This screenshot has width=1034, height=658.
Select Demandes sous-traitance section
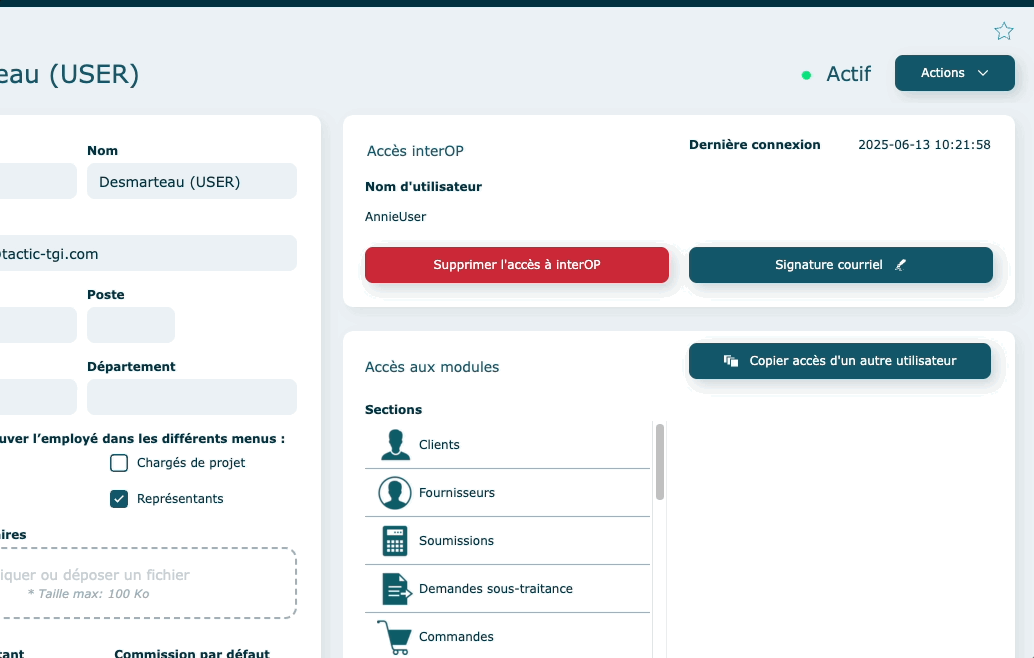[x=495, y=589]
